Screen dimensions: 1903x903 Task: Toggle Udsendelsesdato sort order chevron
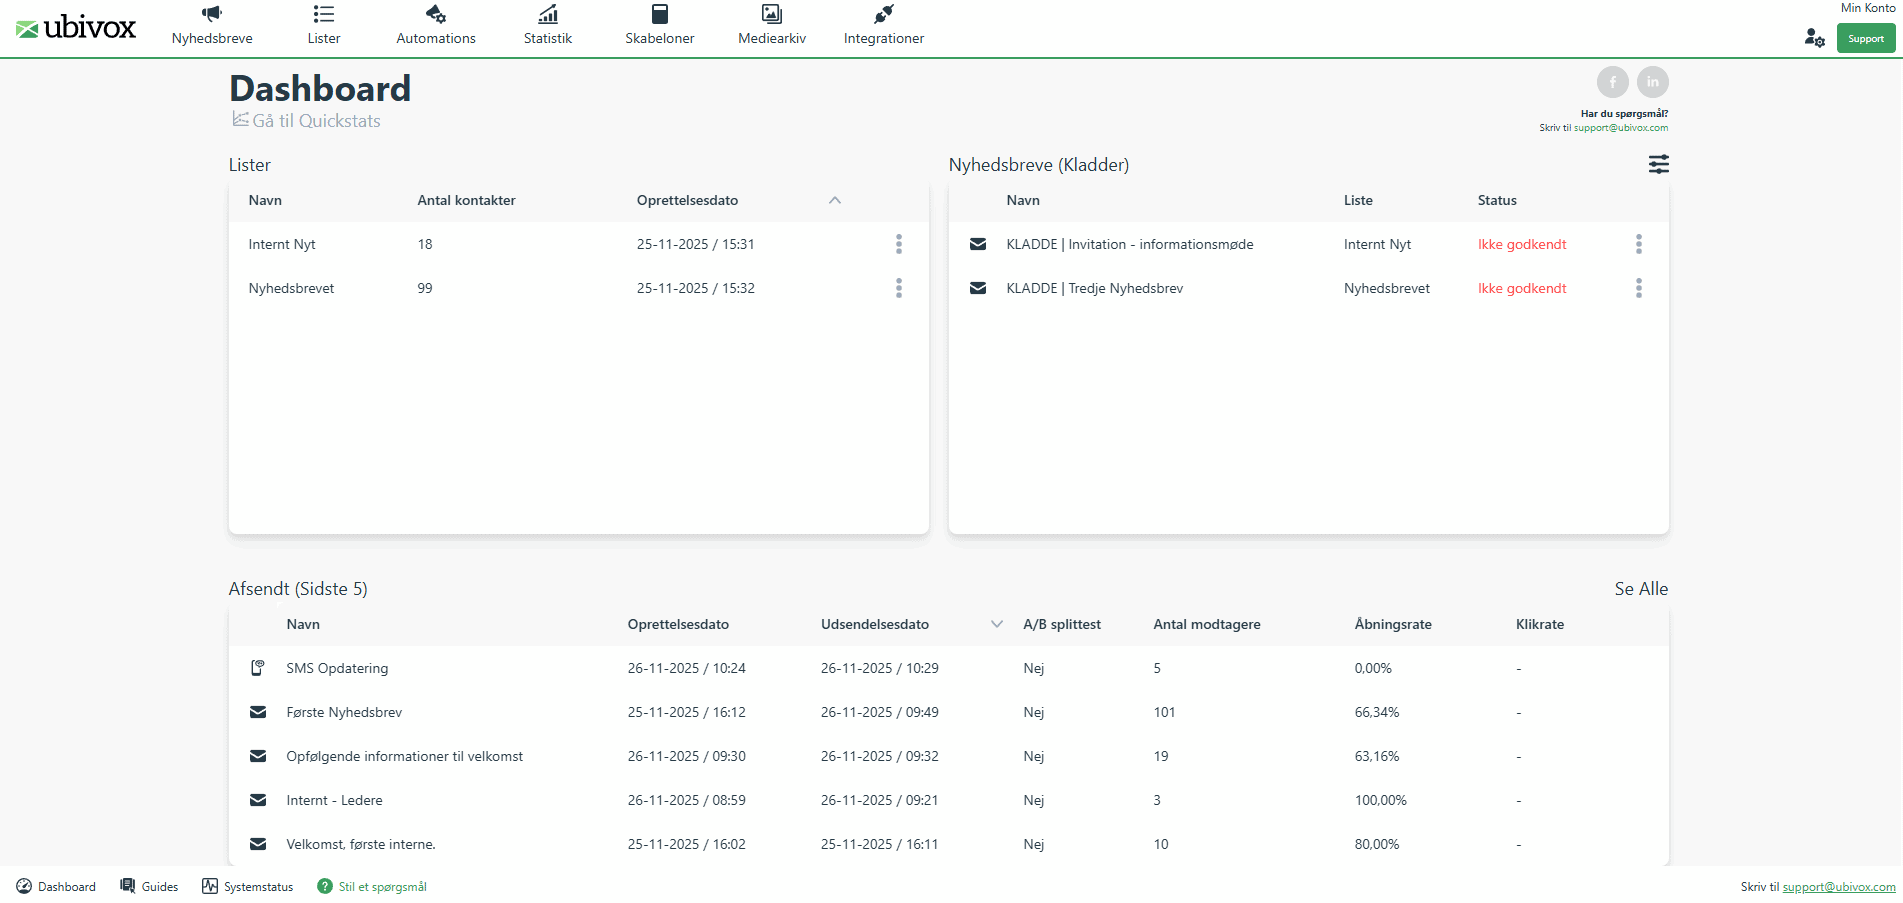996,623
